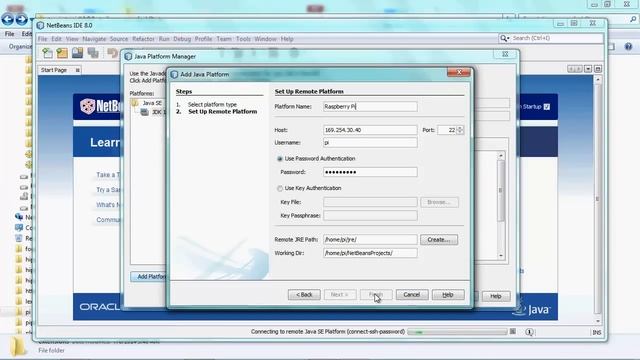Click the Start Page vertical scrollbar
The height and width of the screenshot is (360, 640).
coord(598,200)
